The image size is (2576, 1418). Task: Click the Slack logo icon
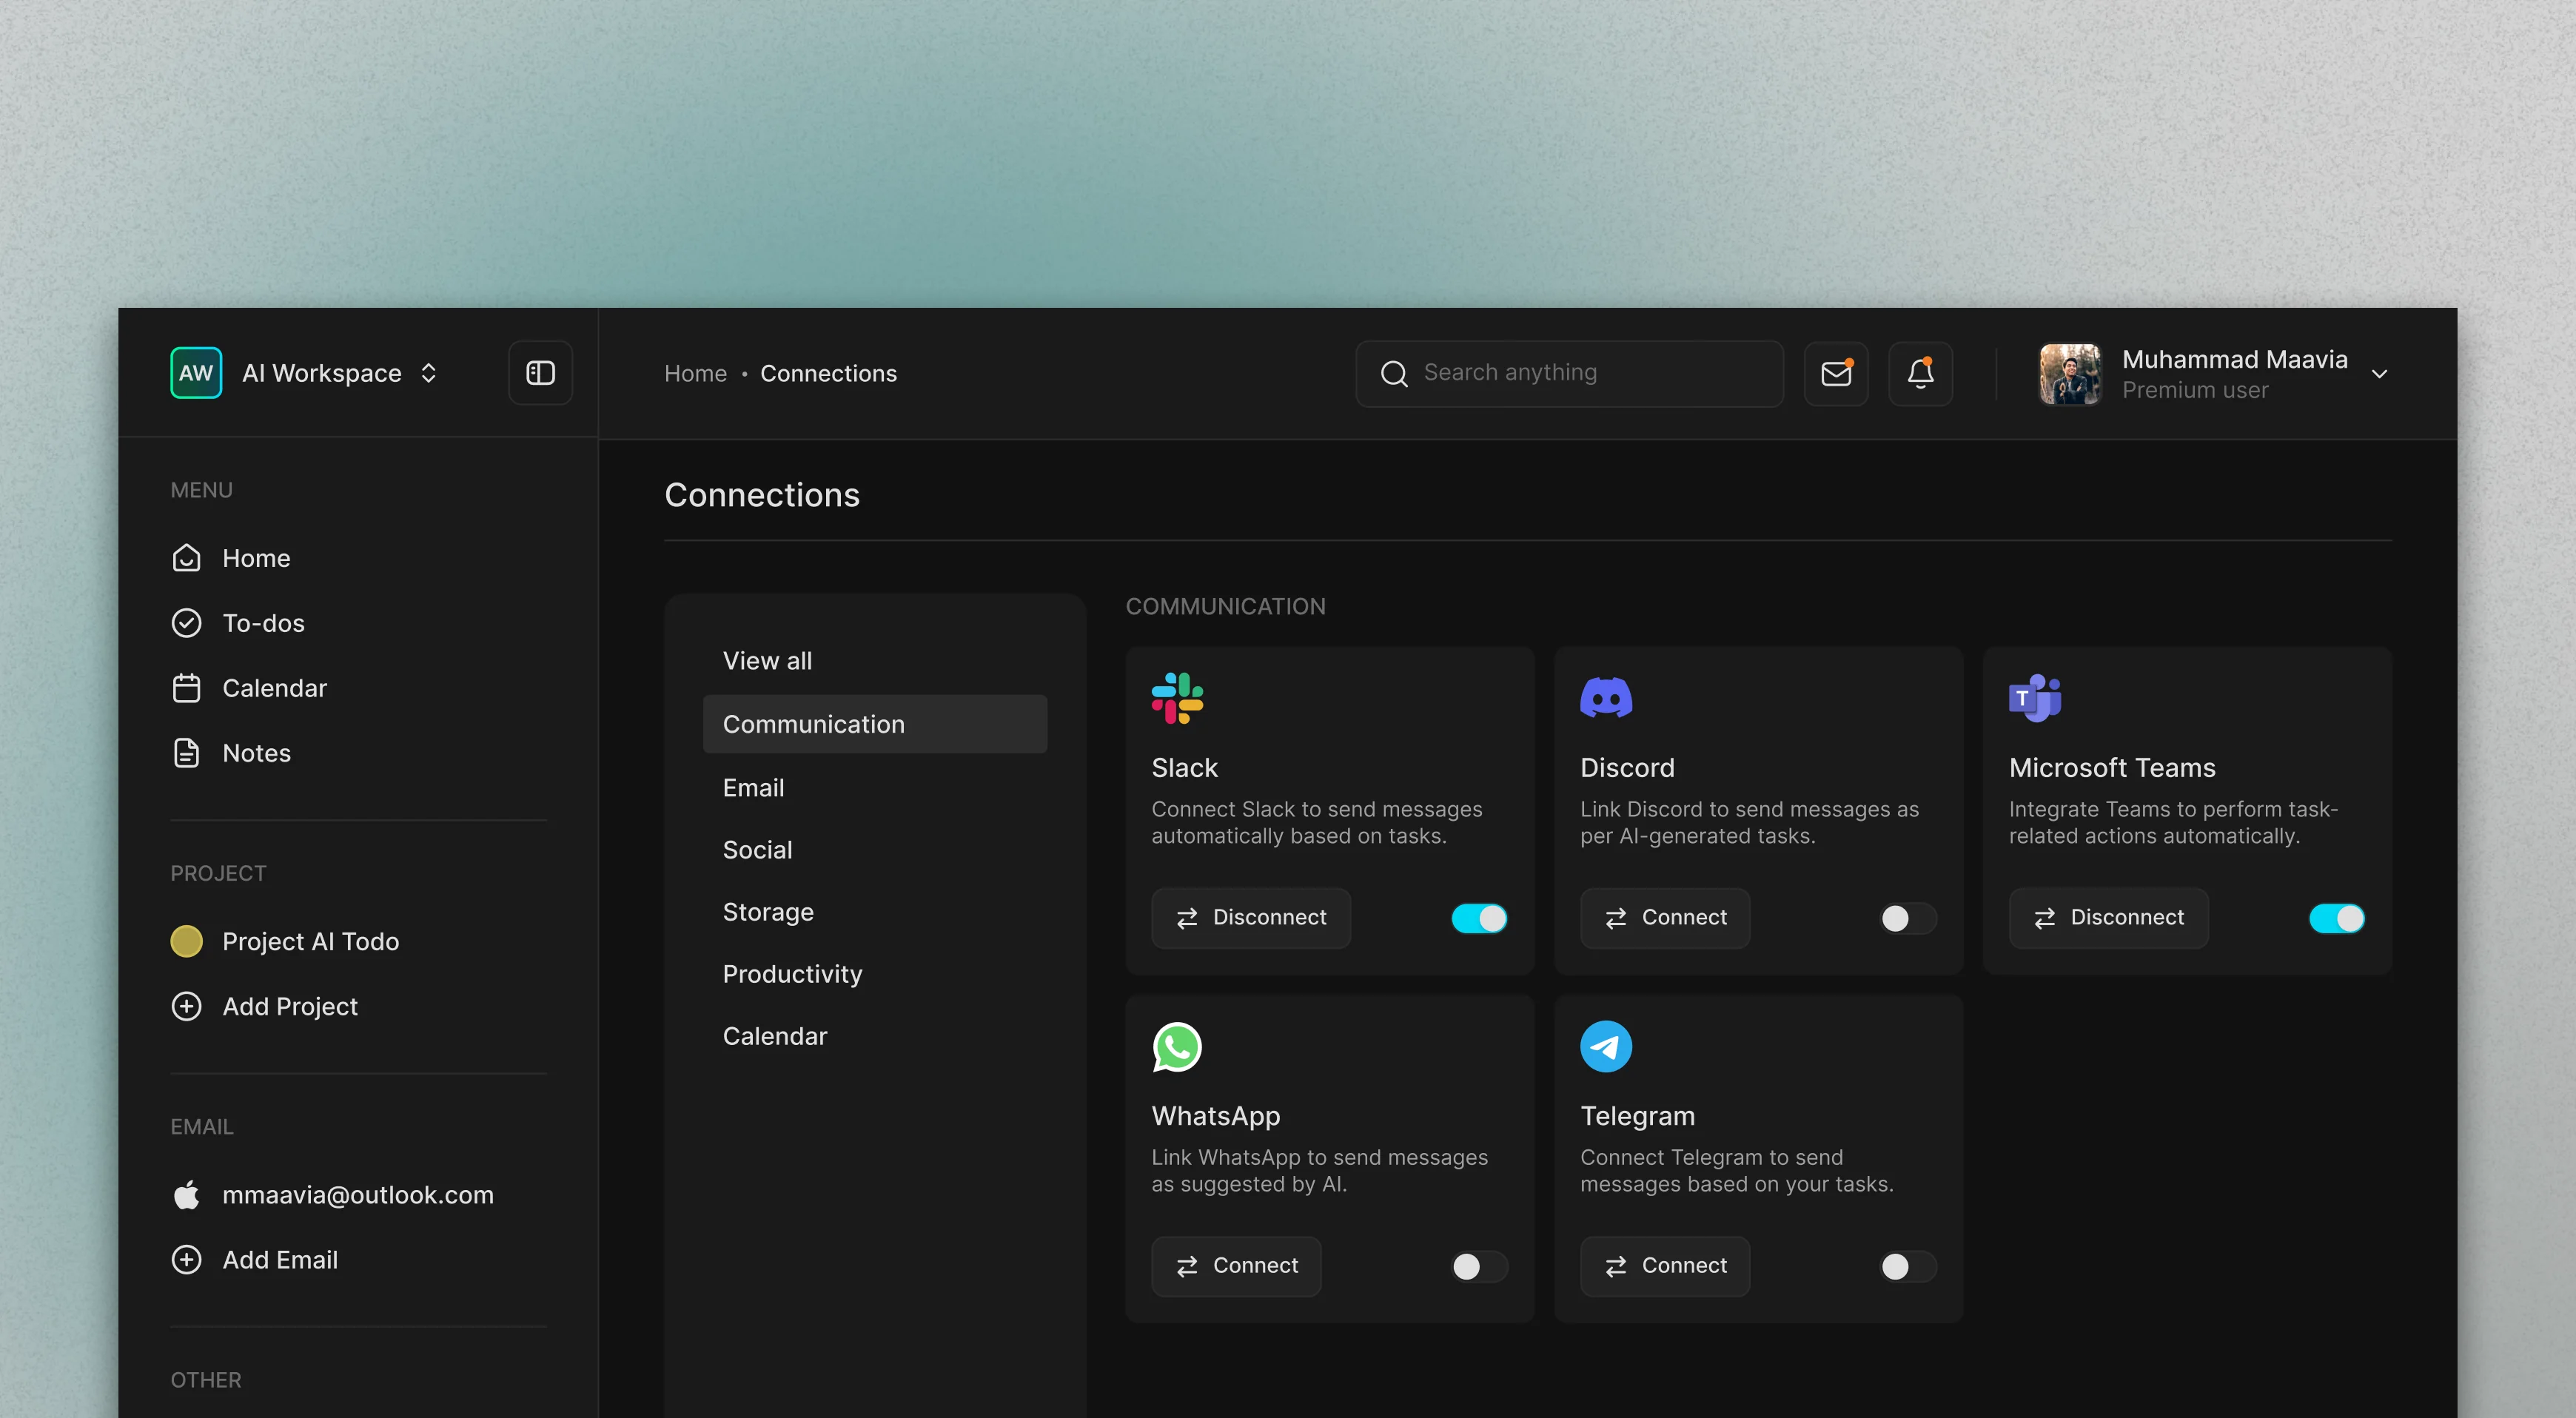point(1177,698)
